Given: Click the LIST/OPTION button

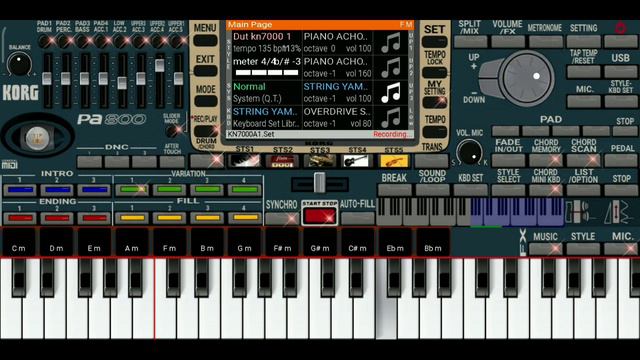Looking at the screenshot, I should click(x=584, y=190).
